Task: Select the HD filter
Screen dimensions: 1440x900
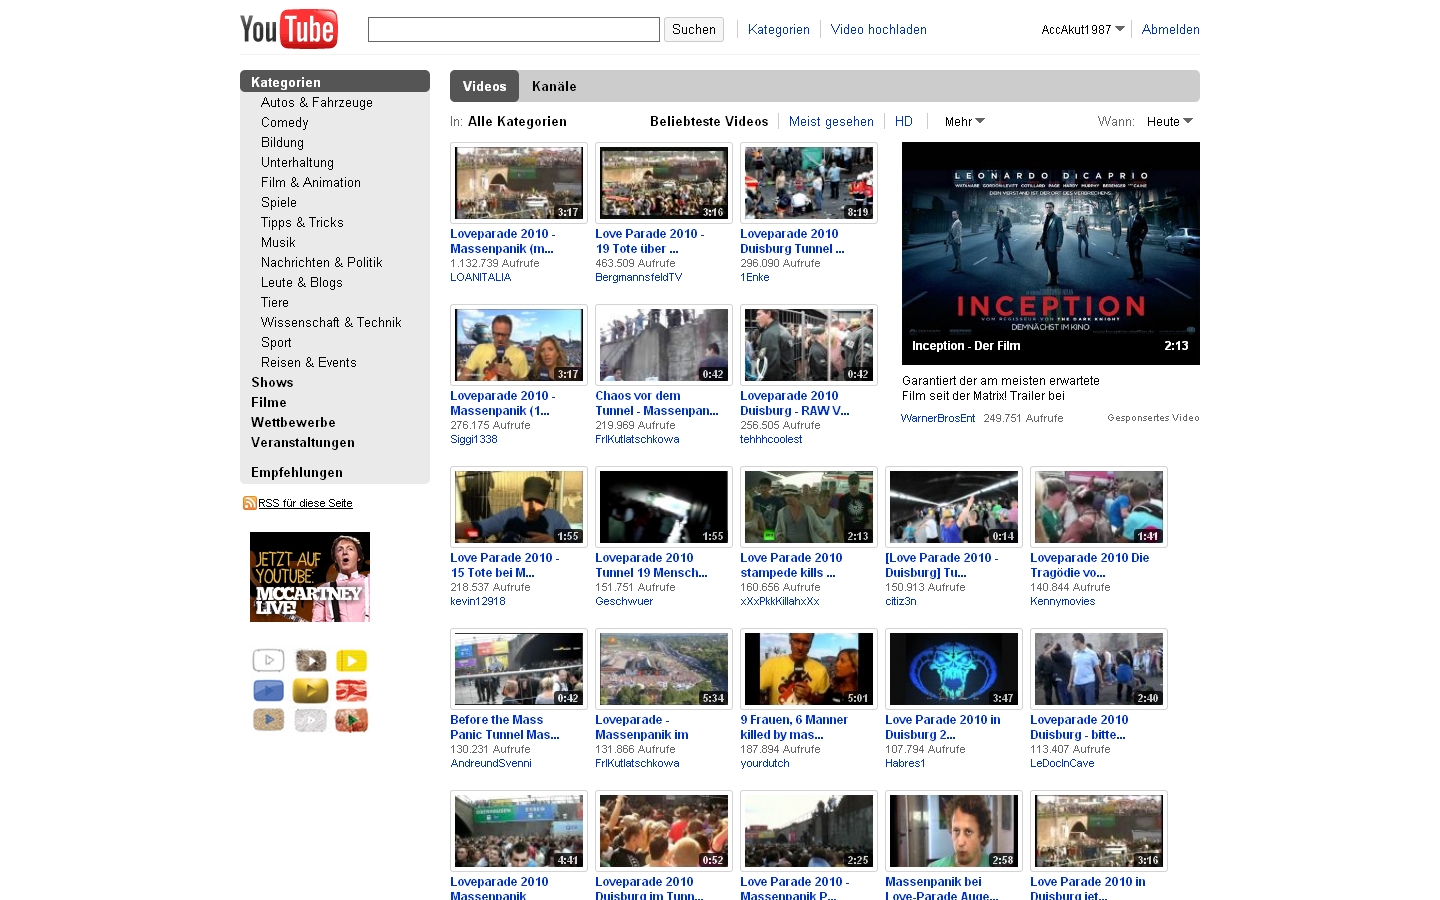Action: tap(904, 121)
